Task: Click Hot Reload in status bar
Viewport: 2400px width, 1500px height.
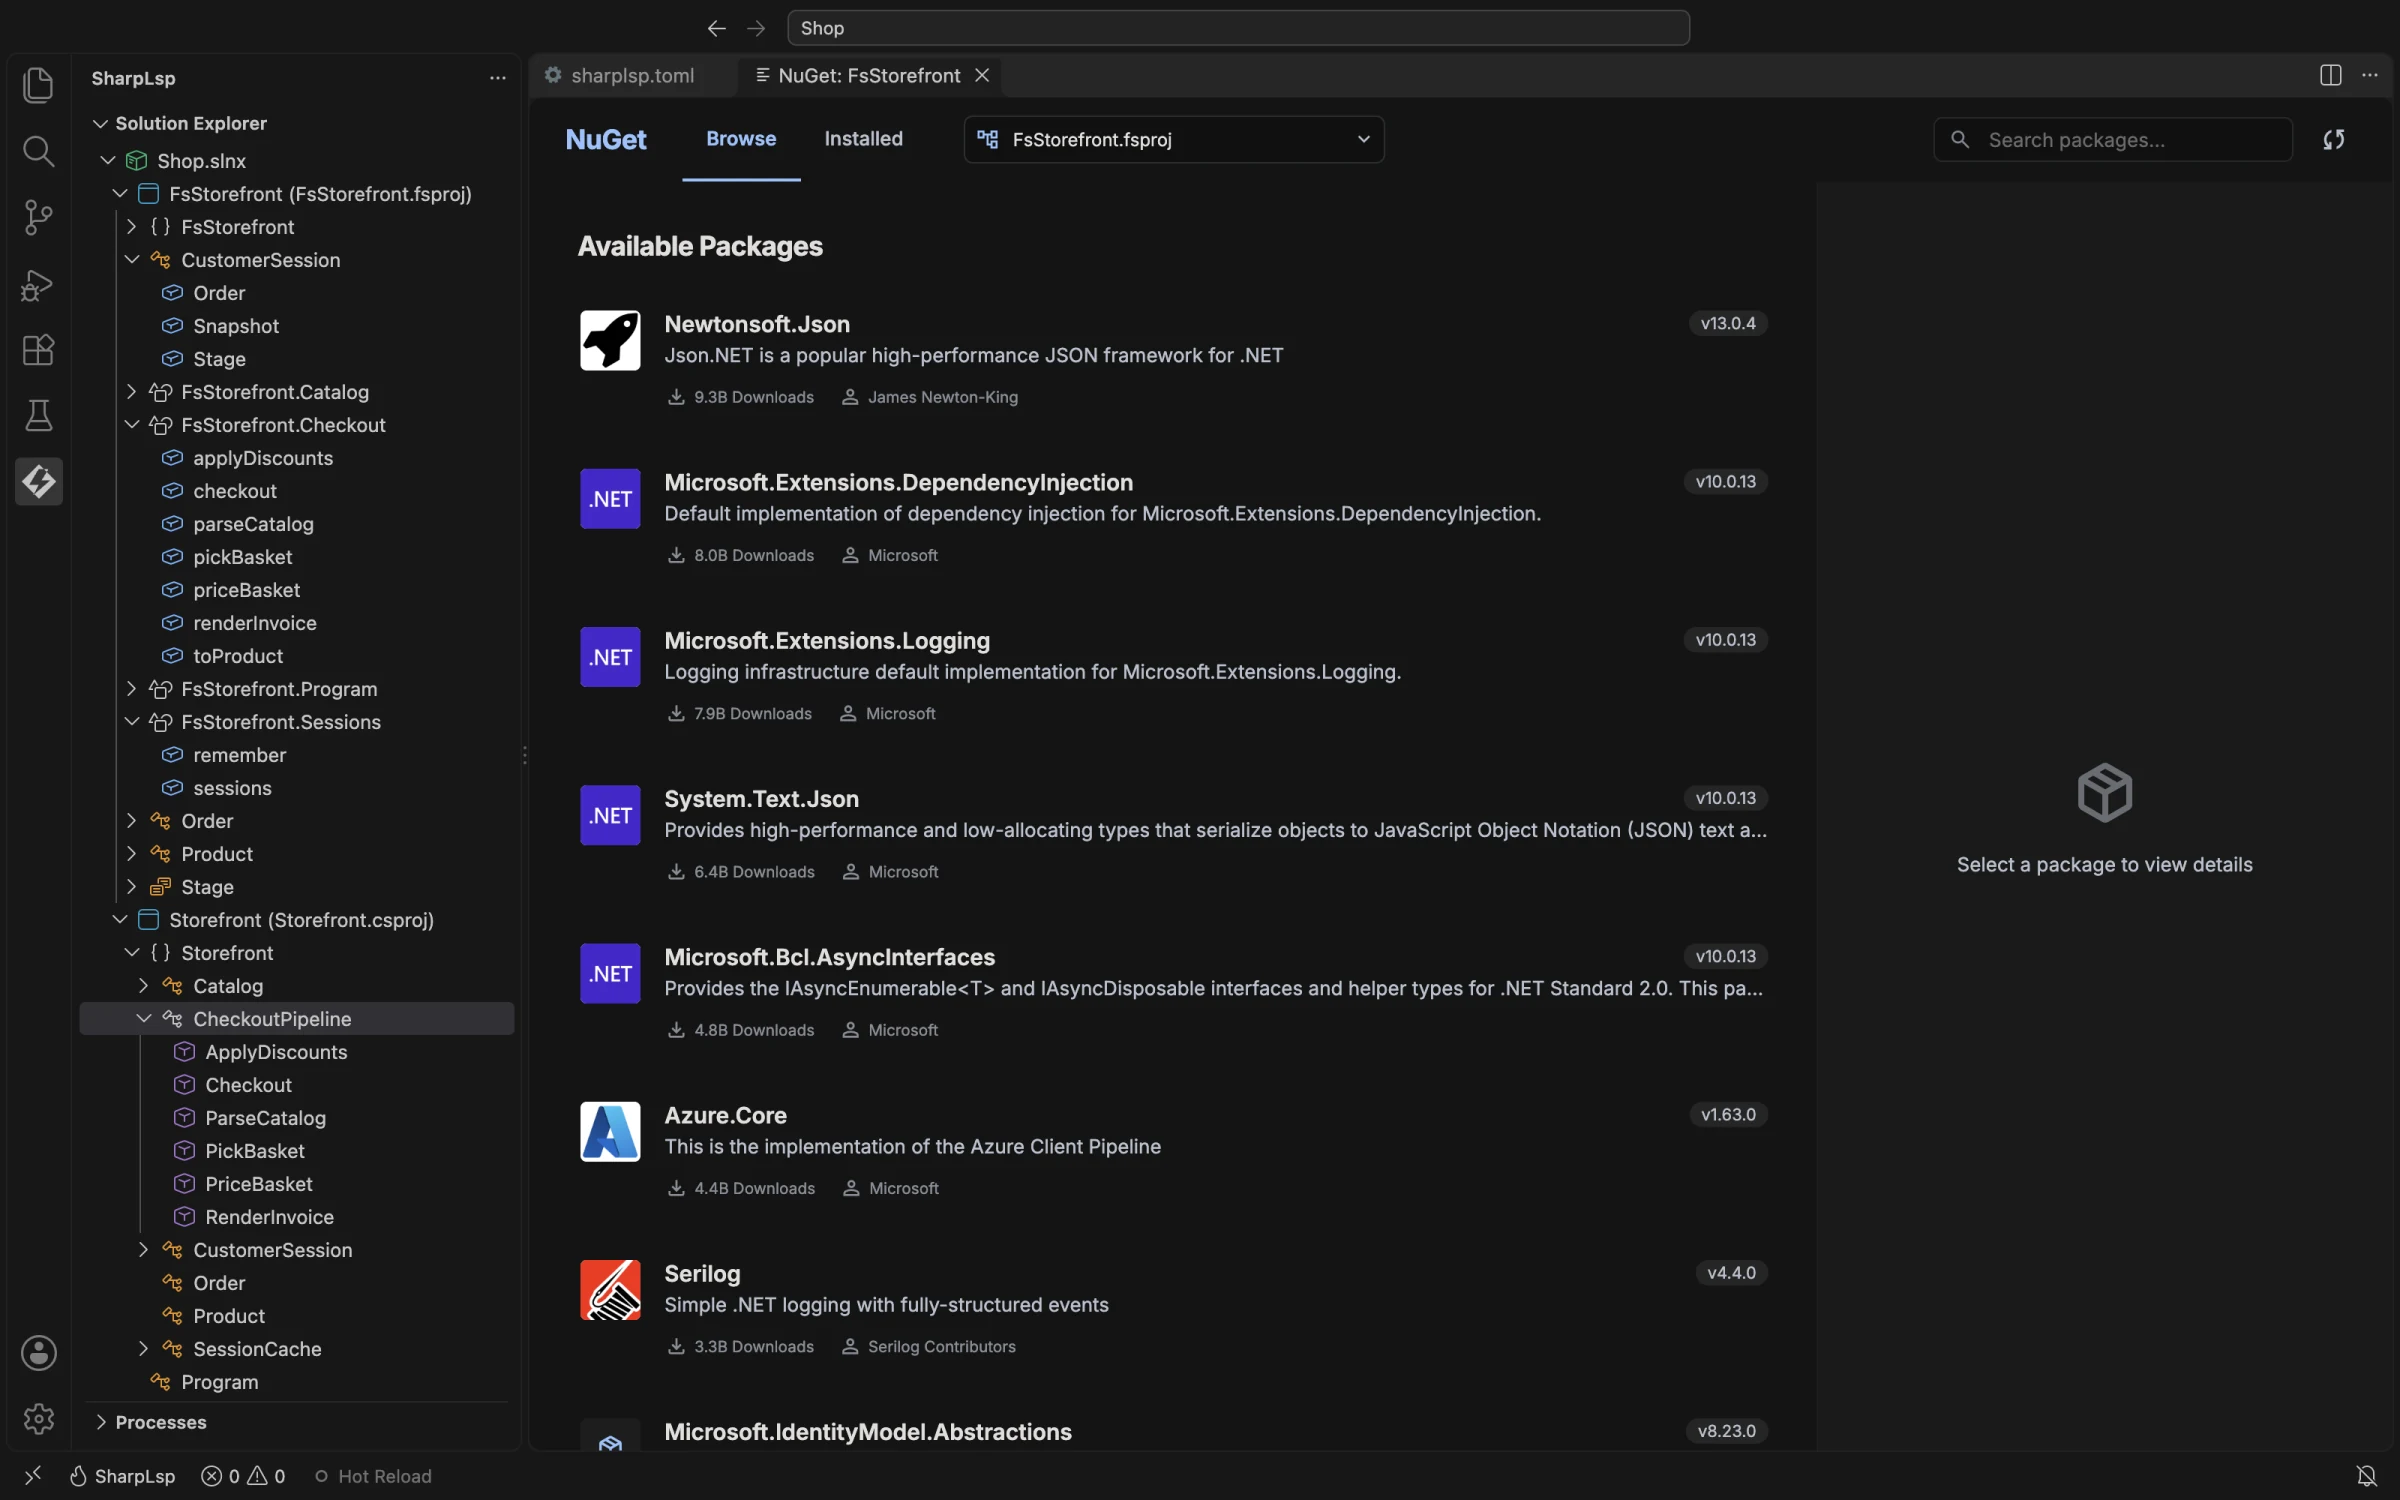Action: click(x=373, y=1476)
